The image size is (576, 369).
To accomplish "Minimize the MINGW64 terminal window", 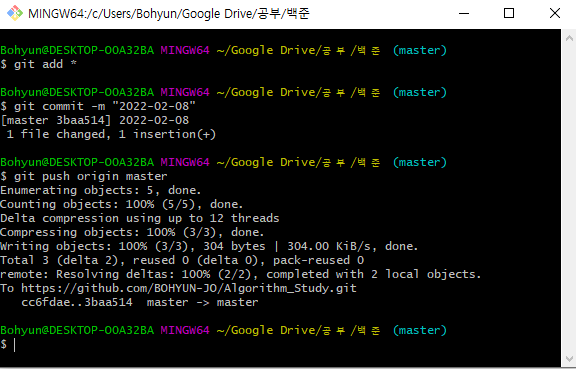I will coord(464,14).
